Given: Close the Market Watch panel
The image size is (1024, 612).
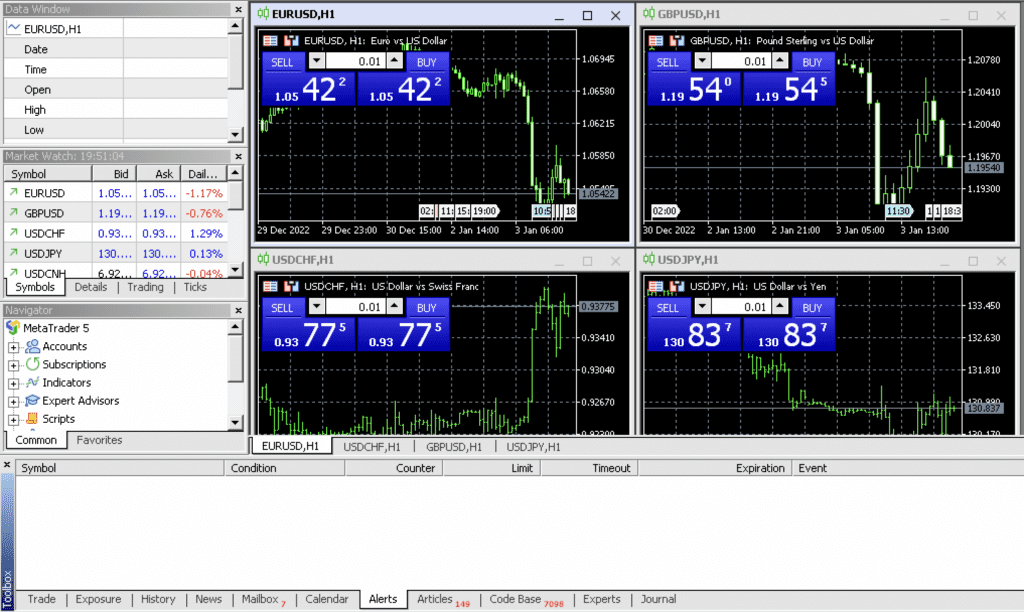Looking at the screenshot, I should tap(238, 156).
